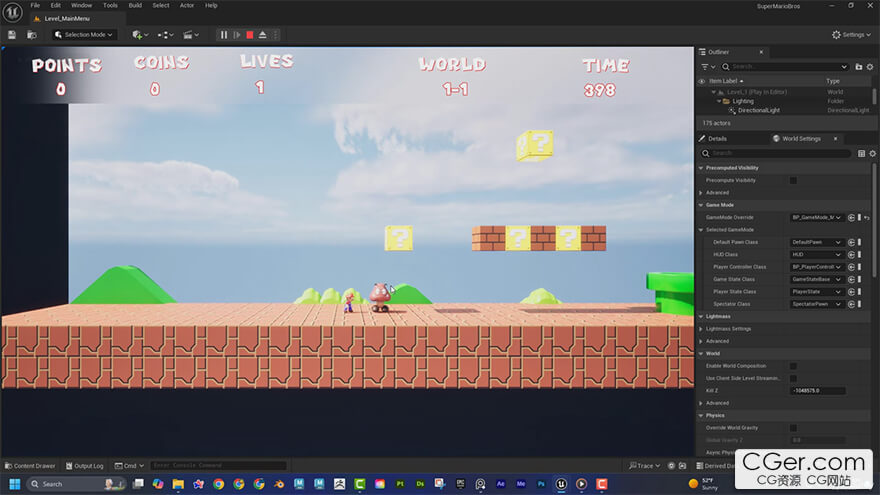Open the Settings menu
Screen dimensions: 880x495
tap(851, 35)
